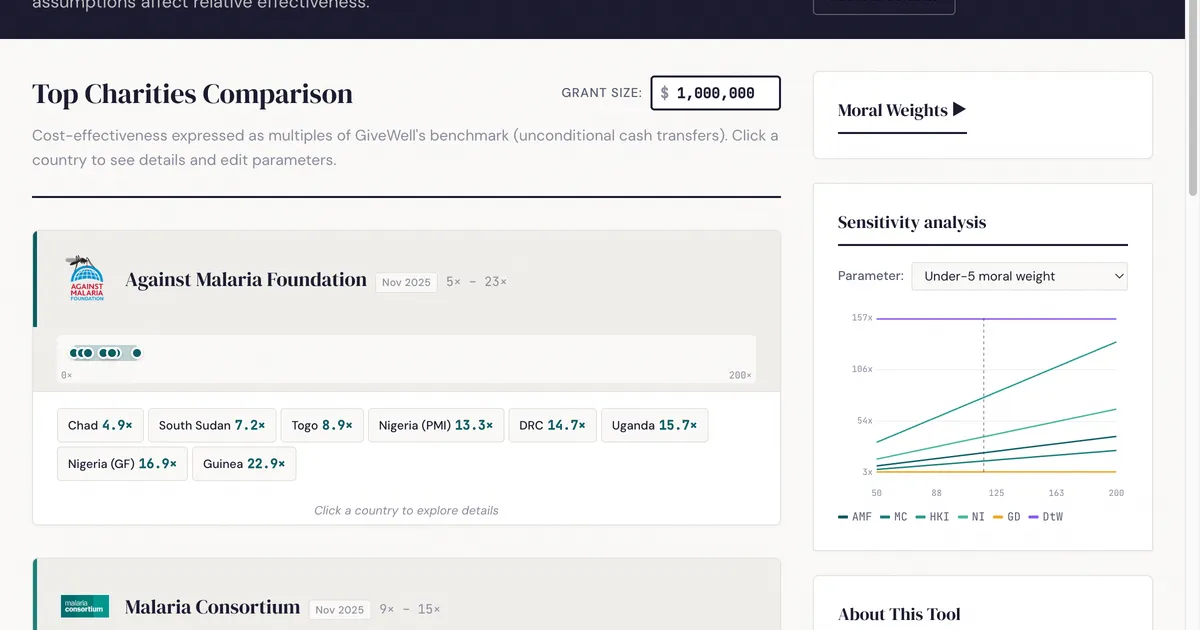Click the Against Malaria Foundation logo
The height and width of the screenshot is (630, 1200).
[85, 279]
